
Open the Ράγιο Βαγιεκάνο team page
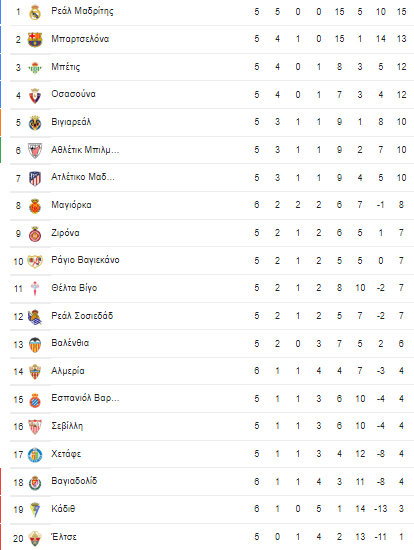85,260
